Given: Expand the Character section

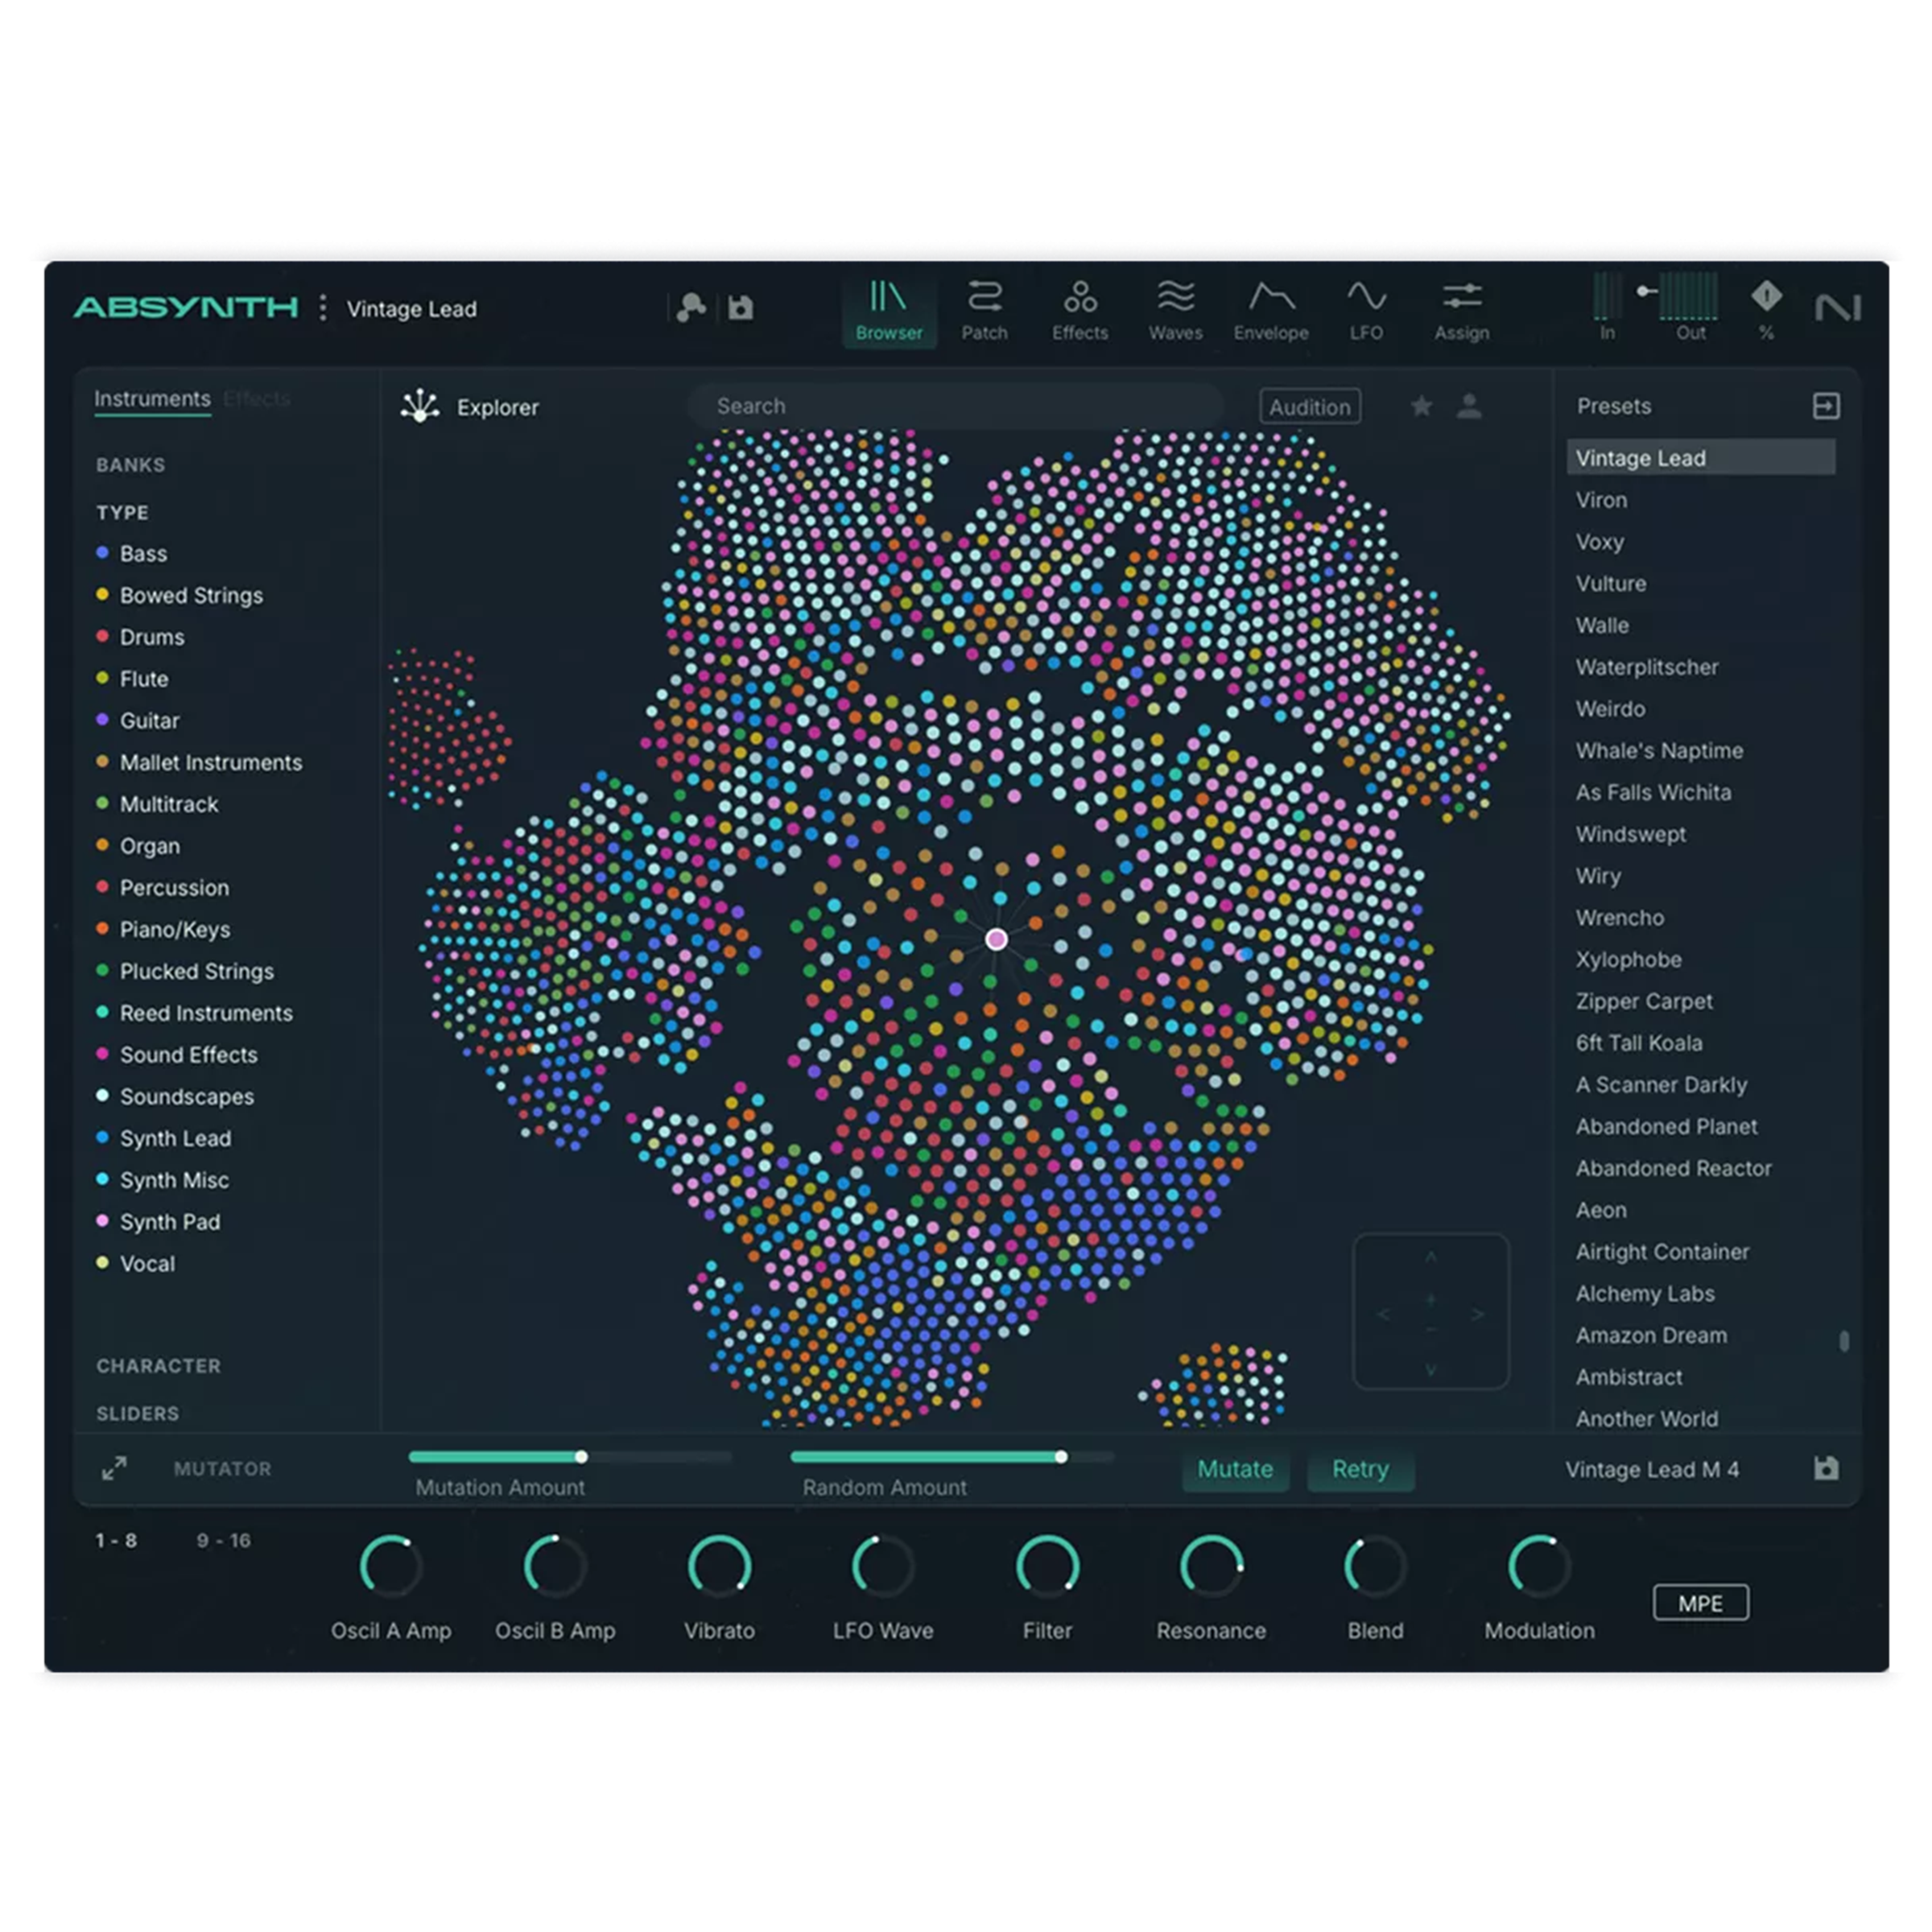Looking at the screenshot, I should point(159,1366).
